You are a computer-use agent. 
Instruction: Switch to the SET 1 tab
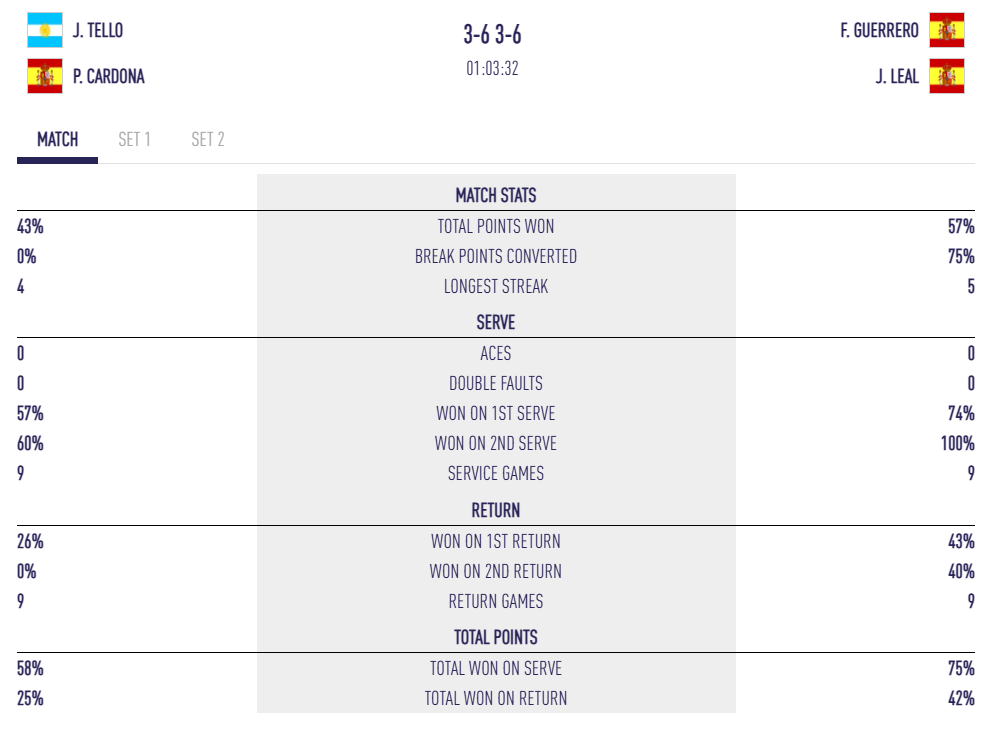point(134,140)
